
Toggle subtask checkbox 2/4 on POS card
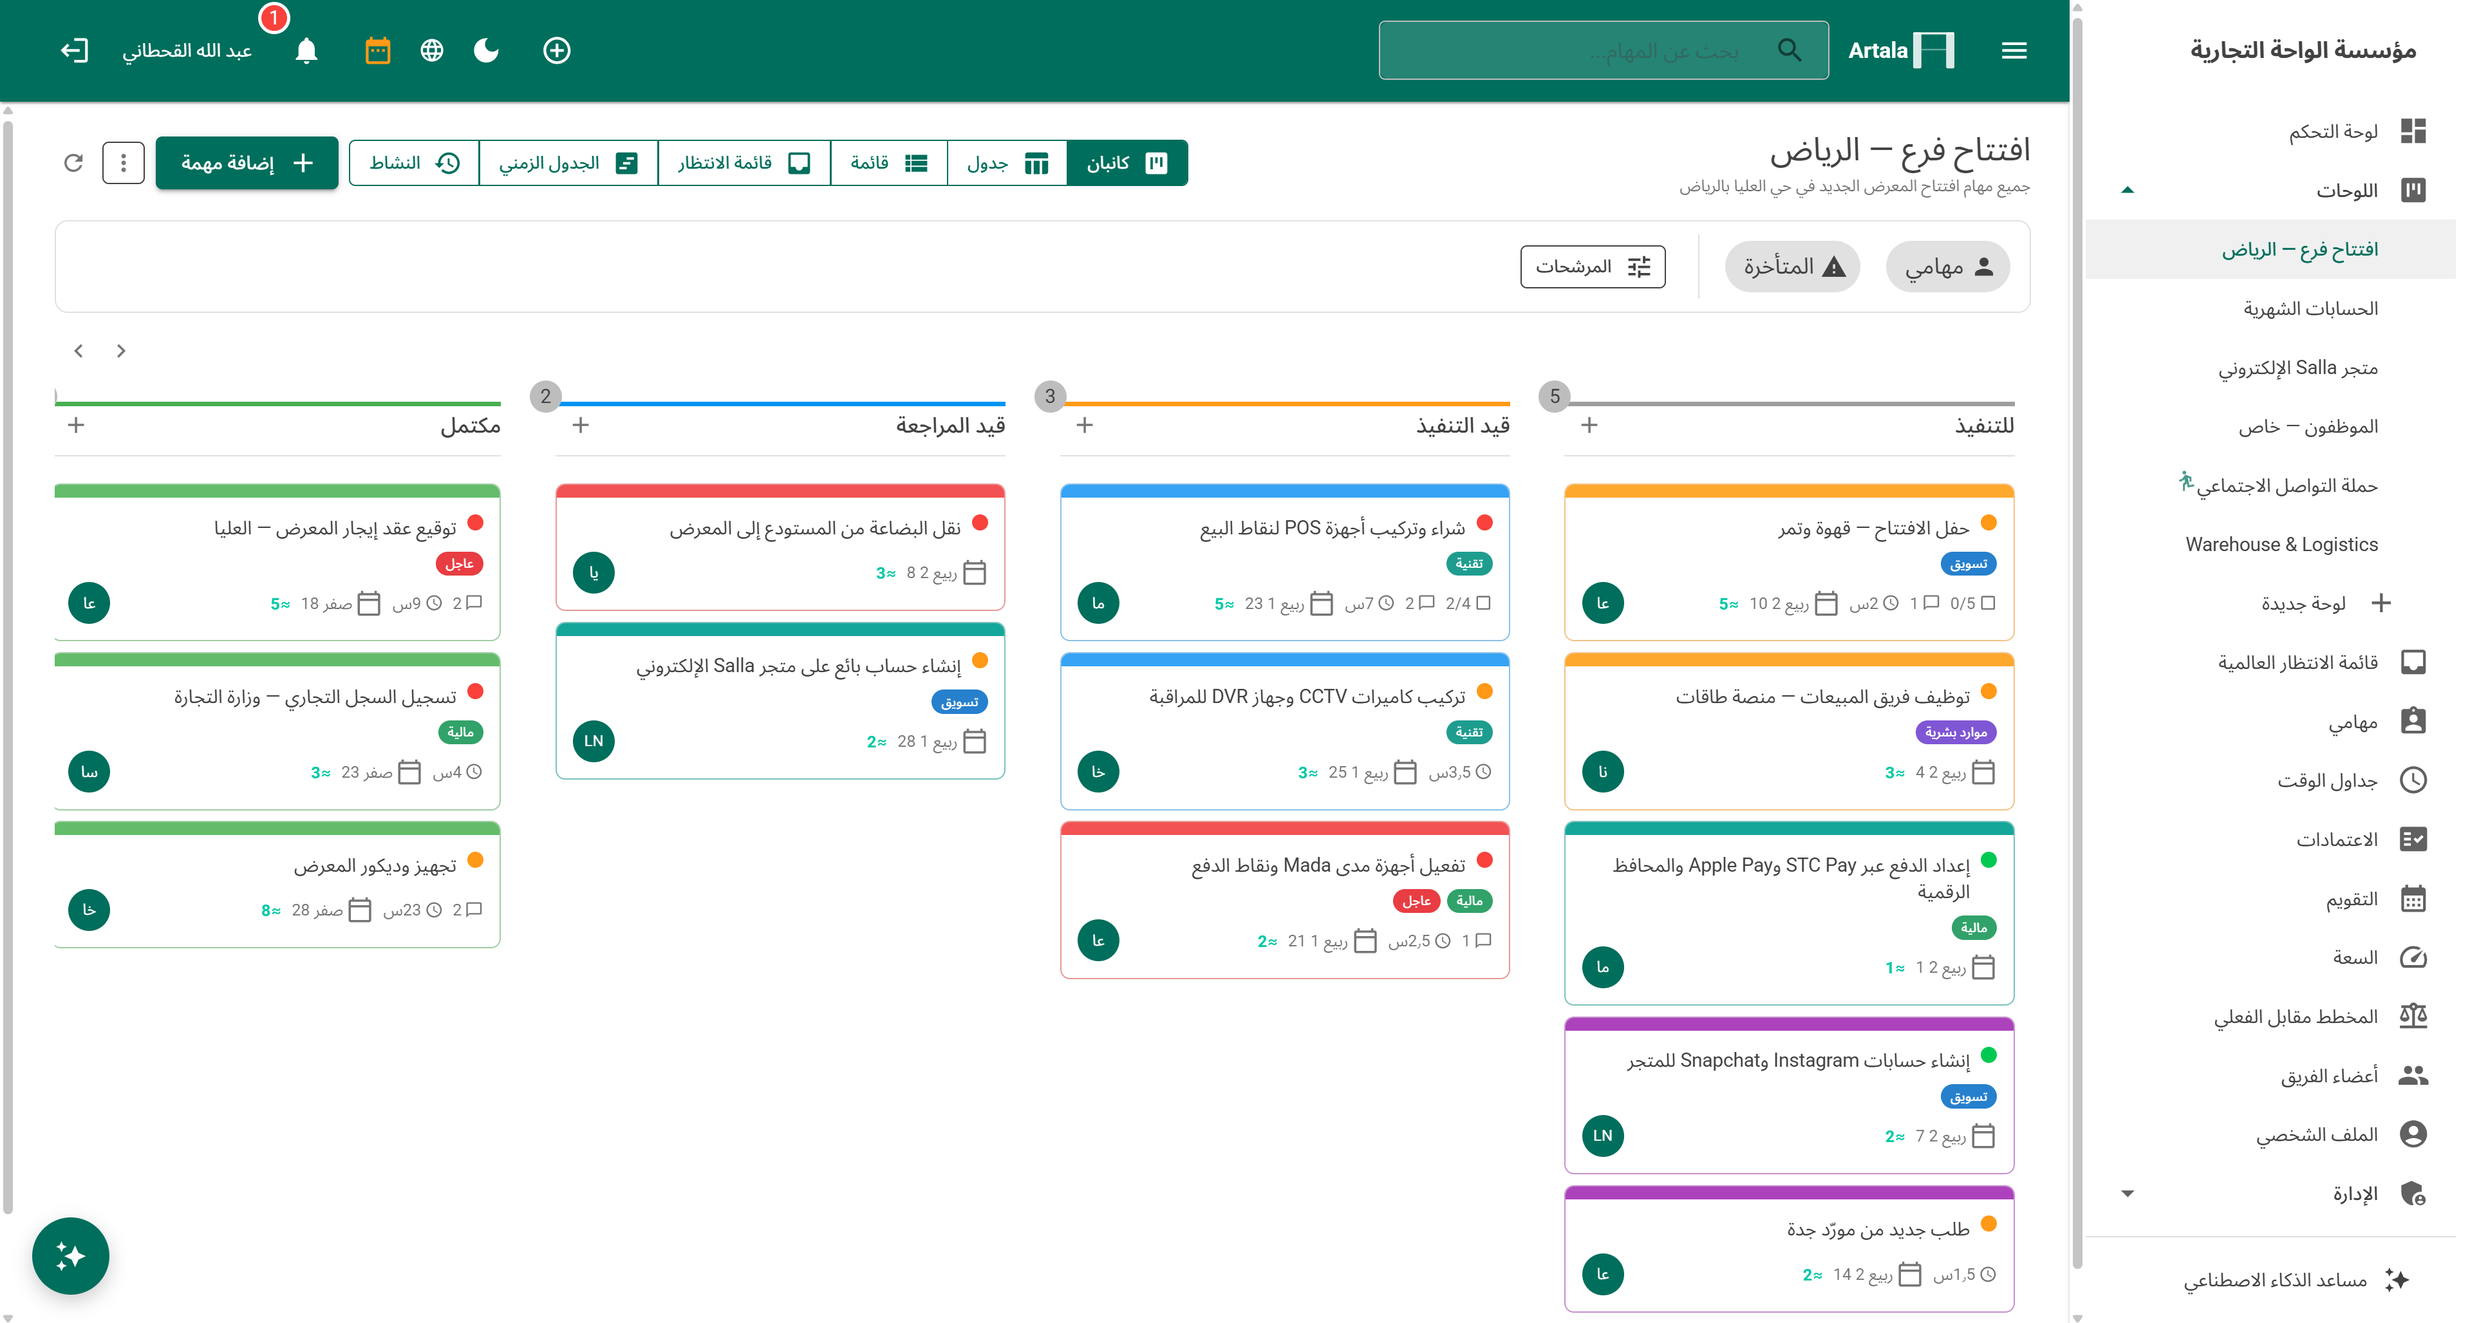(x=1483, y=603)
